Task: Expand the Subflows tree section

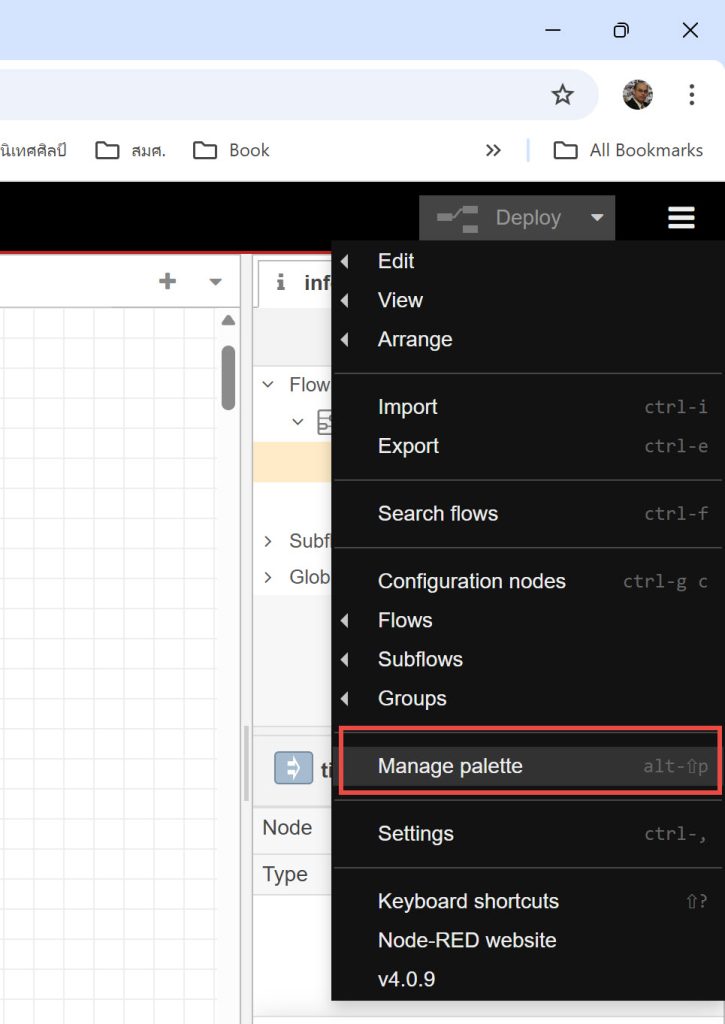Action: [x=268, y=541]
